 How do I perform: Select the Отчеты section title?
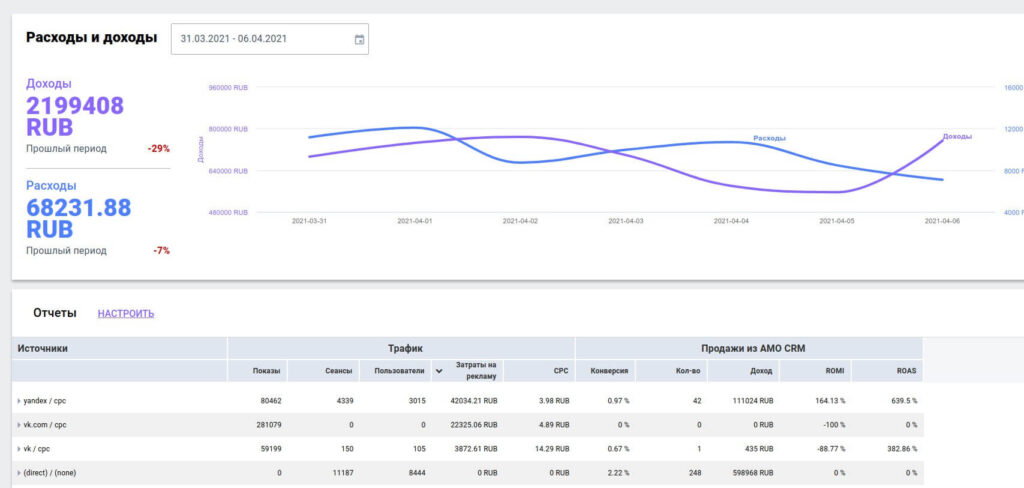click(x=54, y=313)
